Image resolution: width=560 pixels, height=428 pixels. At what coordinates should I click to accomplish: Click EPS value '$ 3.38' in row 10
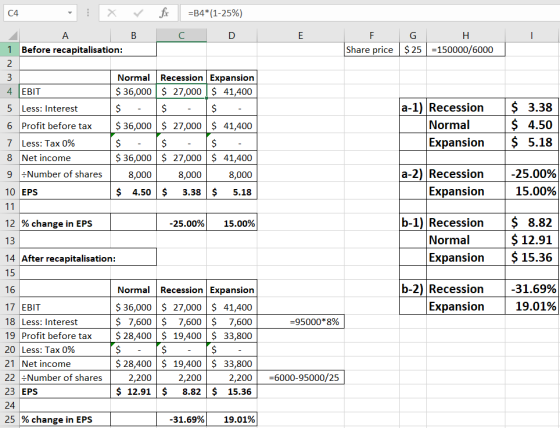[181, 192]
